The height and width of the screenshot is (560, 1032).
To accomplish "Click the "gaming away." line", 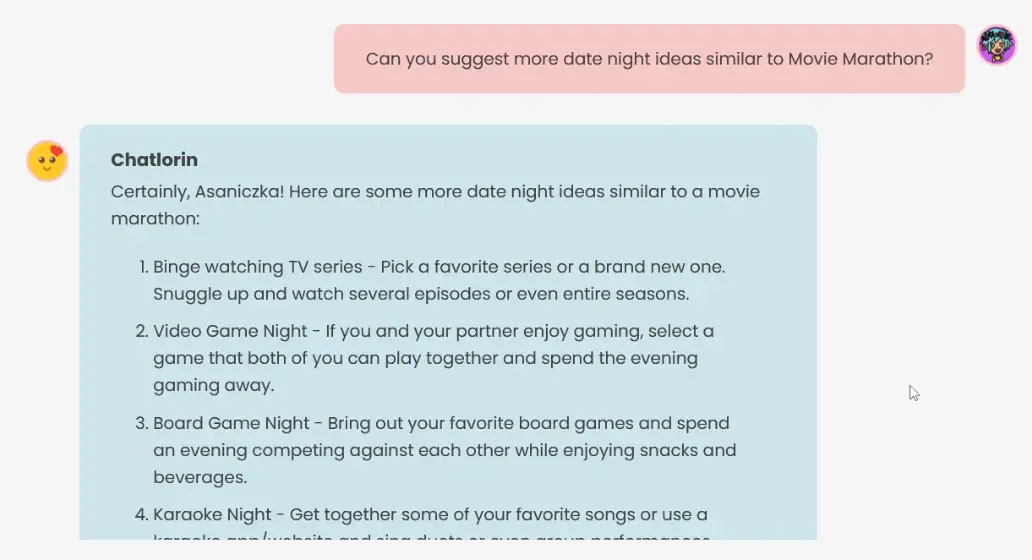I will tap(213, 385).
